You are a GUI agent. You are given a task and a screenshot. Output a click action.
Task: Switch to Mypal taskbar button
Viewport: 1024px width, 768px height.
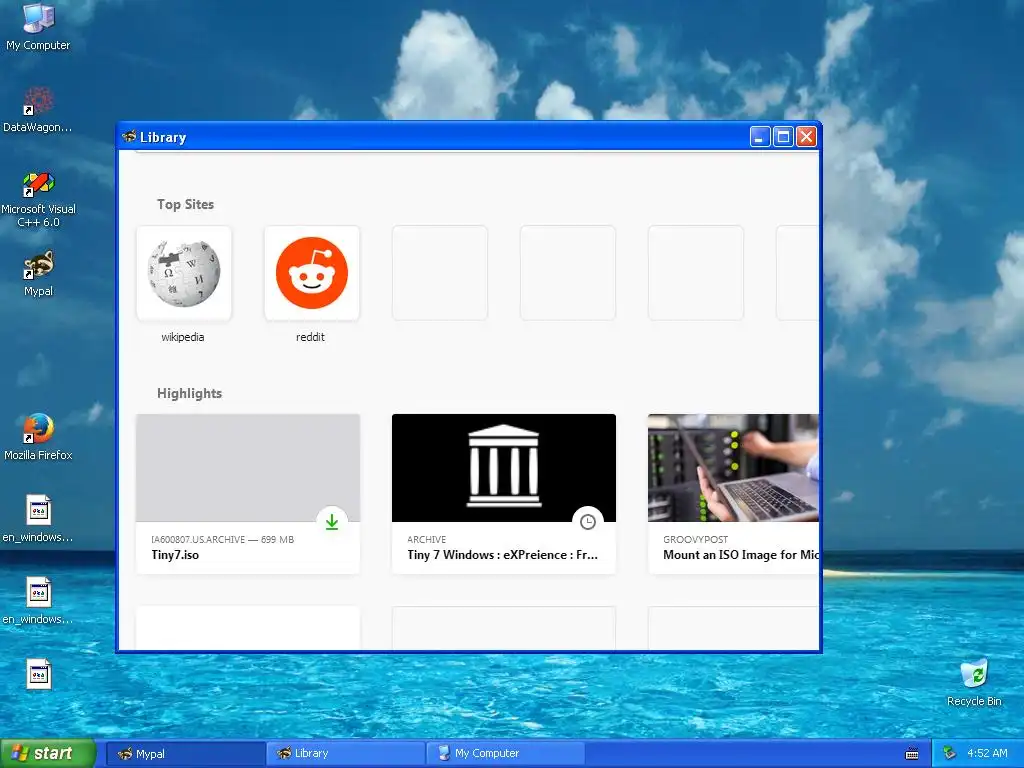tap(185, 754)
